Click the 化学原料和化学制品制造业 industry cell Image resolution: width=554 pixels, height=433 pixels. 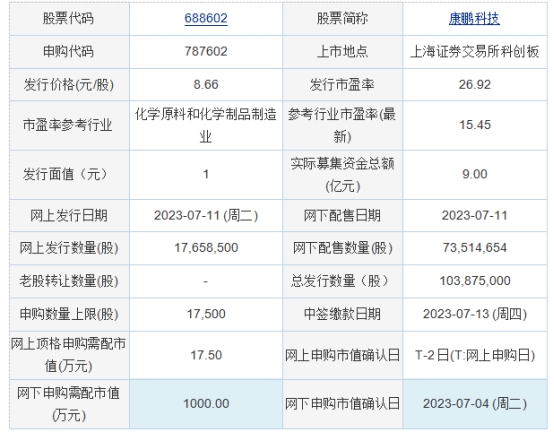click(206, 125)
